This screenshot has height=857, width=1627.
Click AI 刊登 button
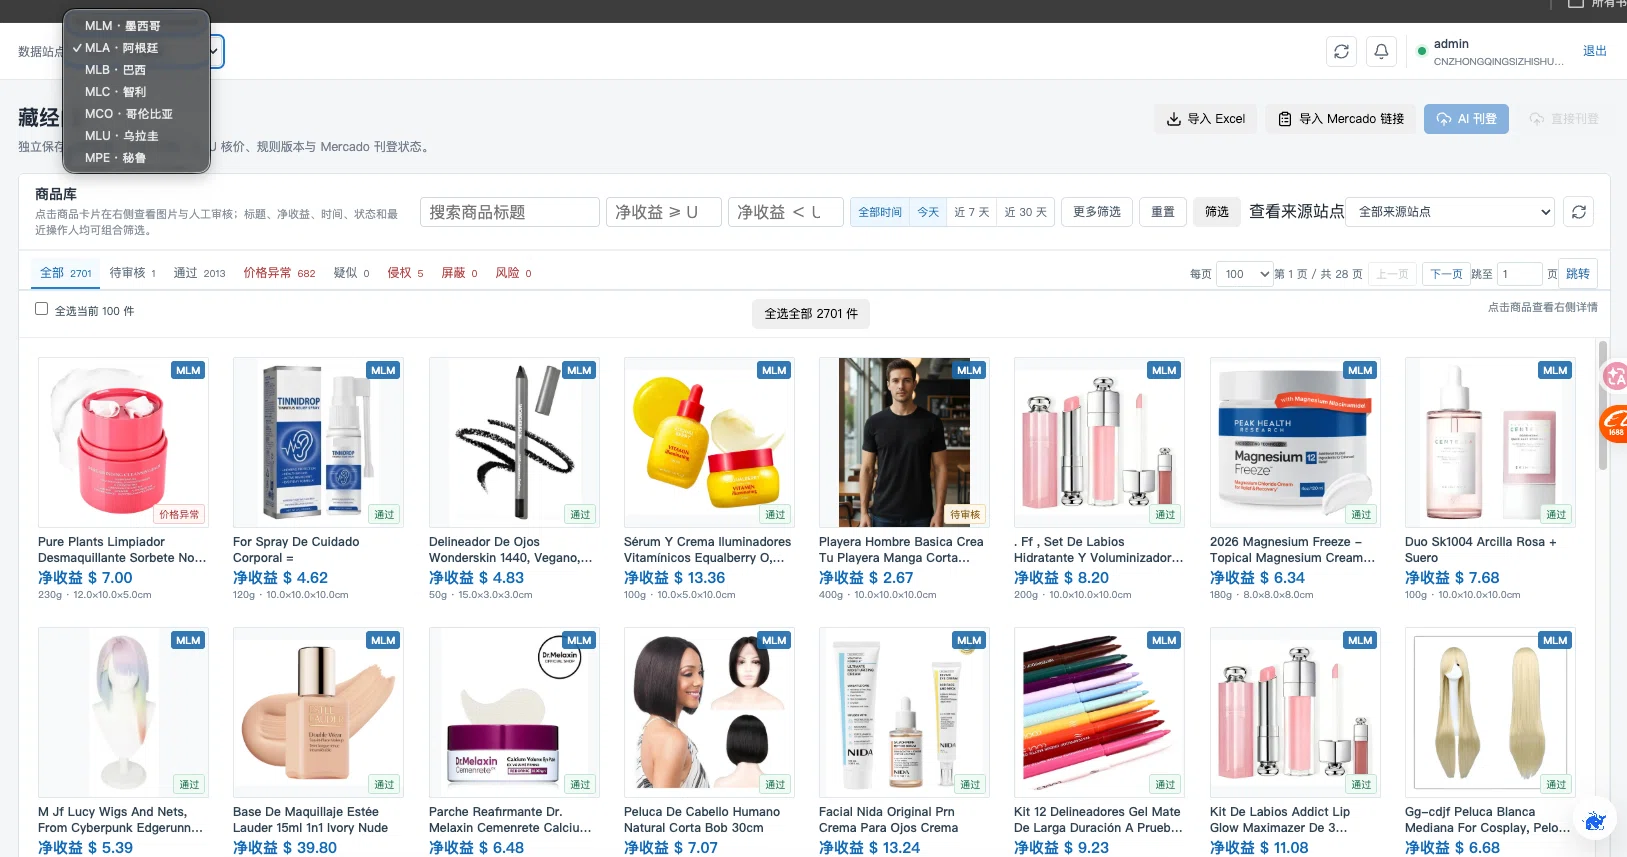[1466, 119]
